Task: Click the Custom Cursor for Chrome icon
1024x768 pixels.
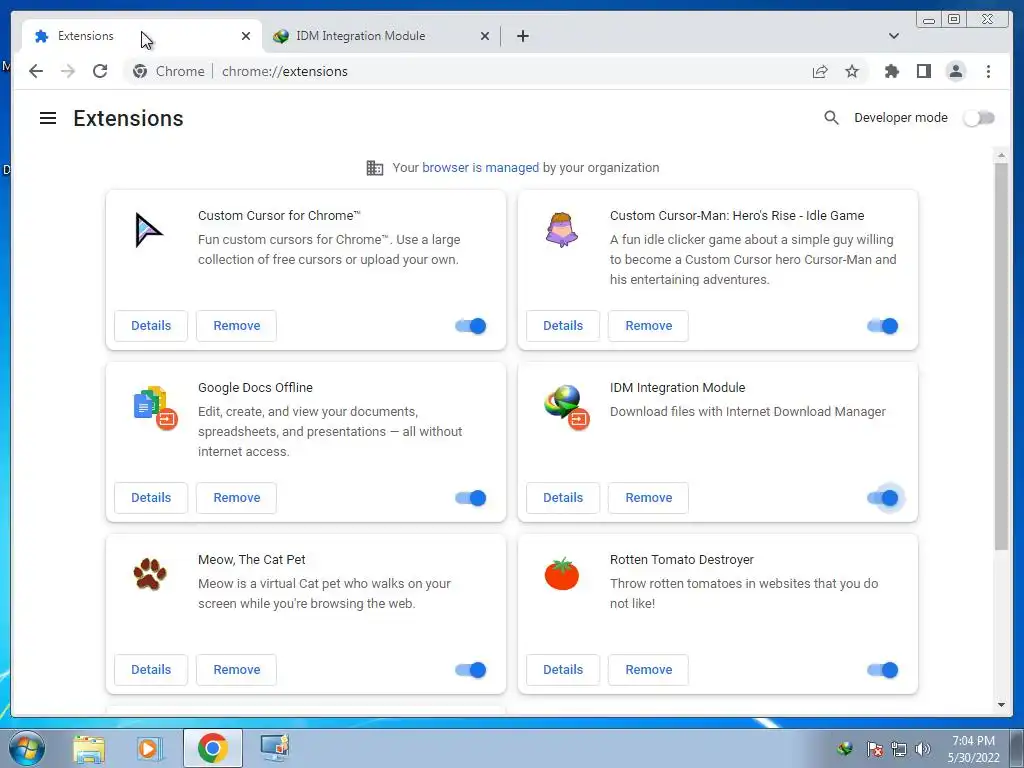Action: [x=148, y=230]
